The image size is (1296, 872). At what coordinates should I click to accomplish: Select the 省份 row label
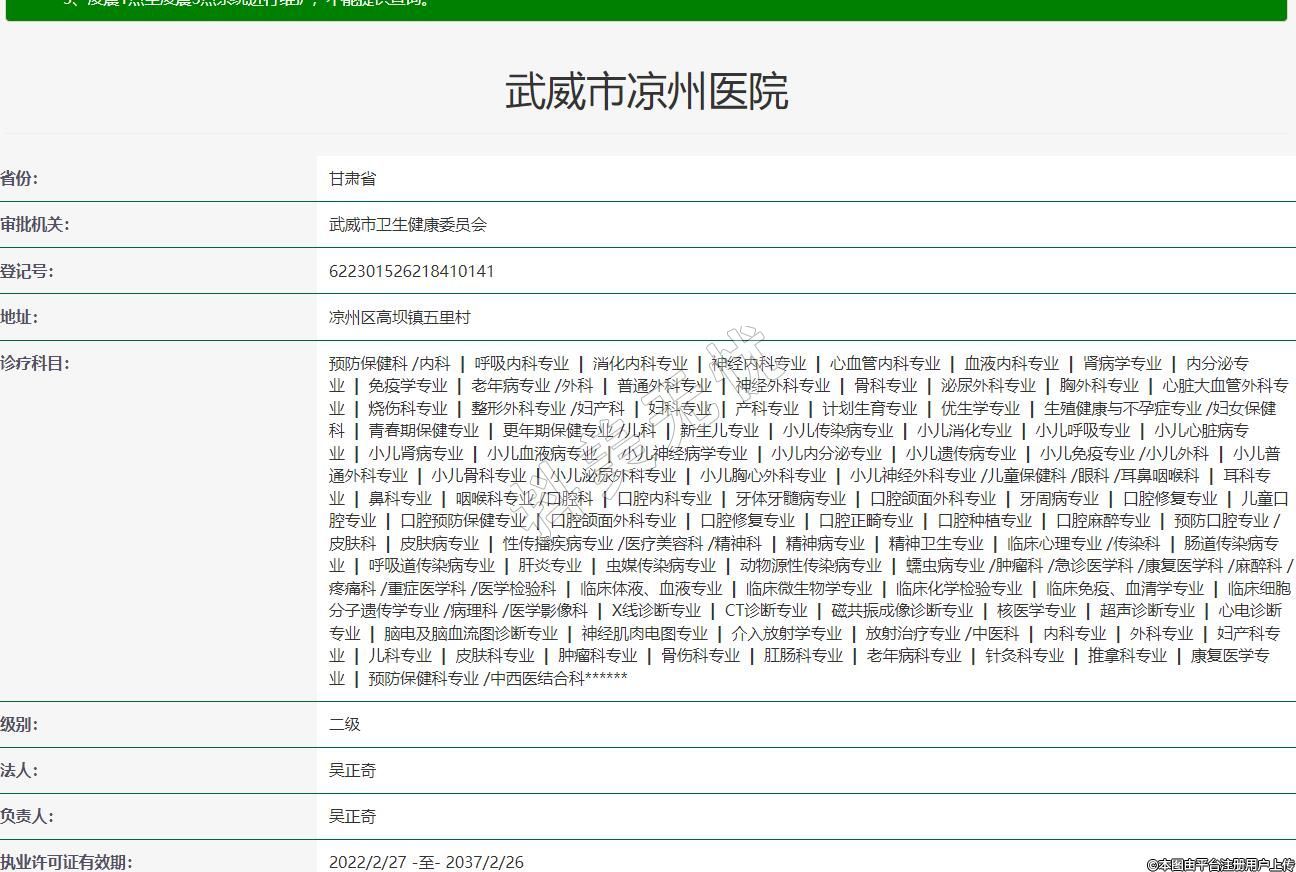click(x=19, y=178)
